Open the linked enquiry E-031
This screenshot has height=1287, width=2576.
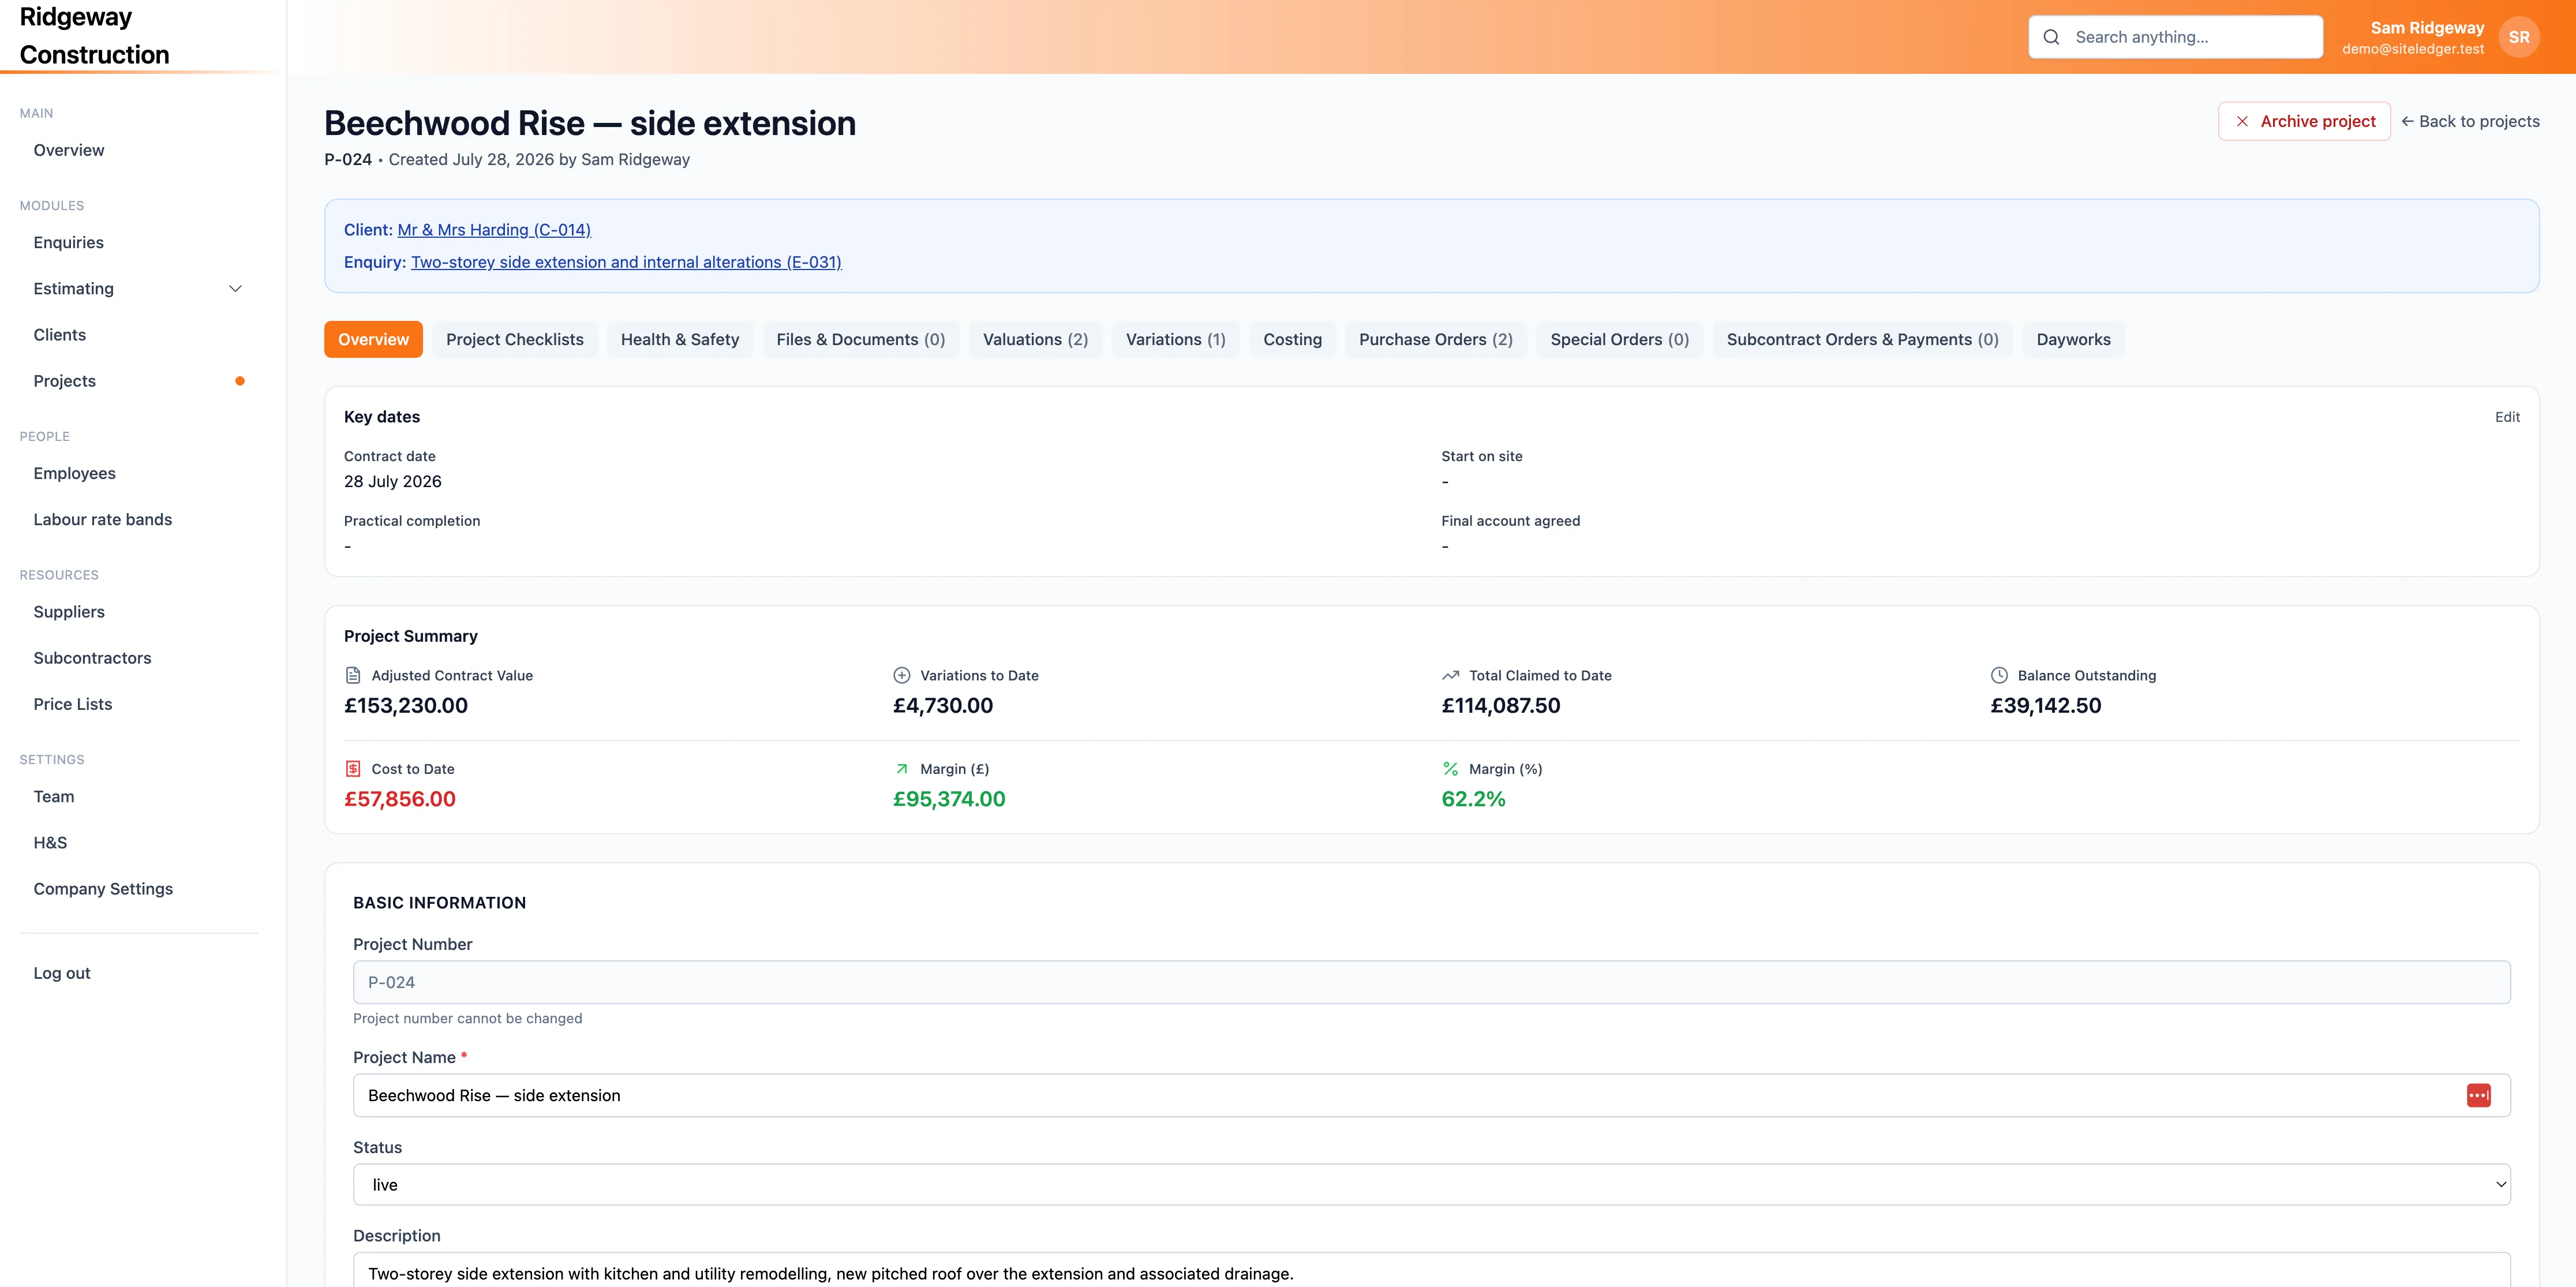tap(626, 262)
